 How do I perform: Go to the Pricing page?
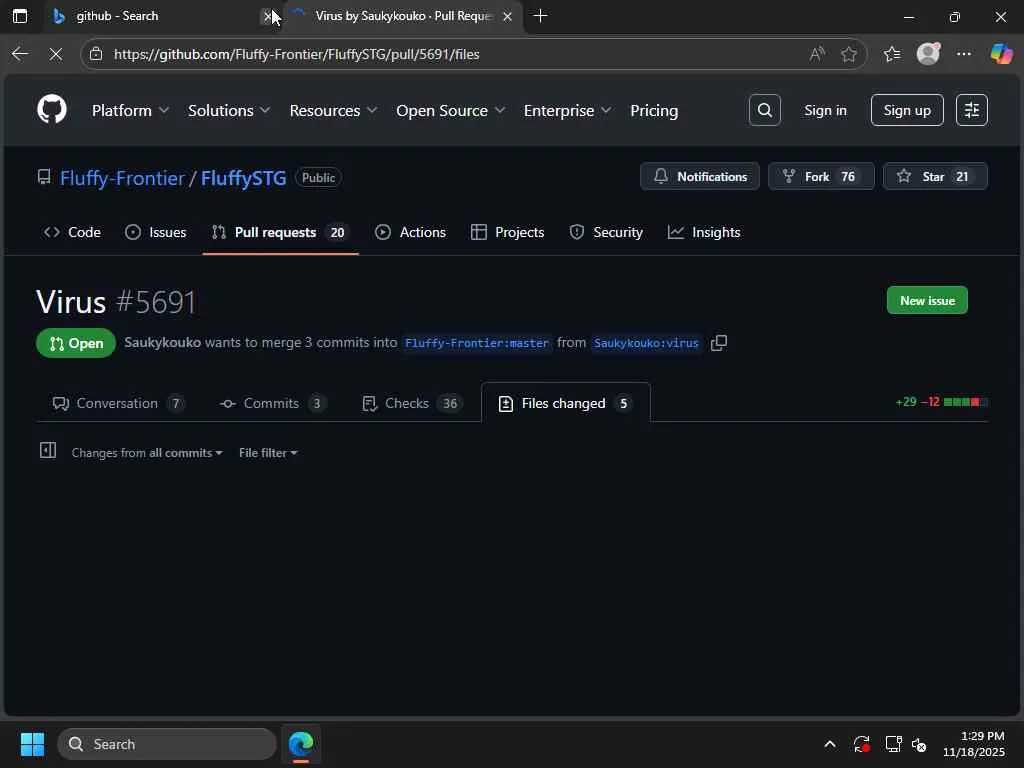[654, 110]
